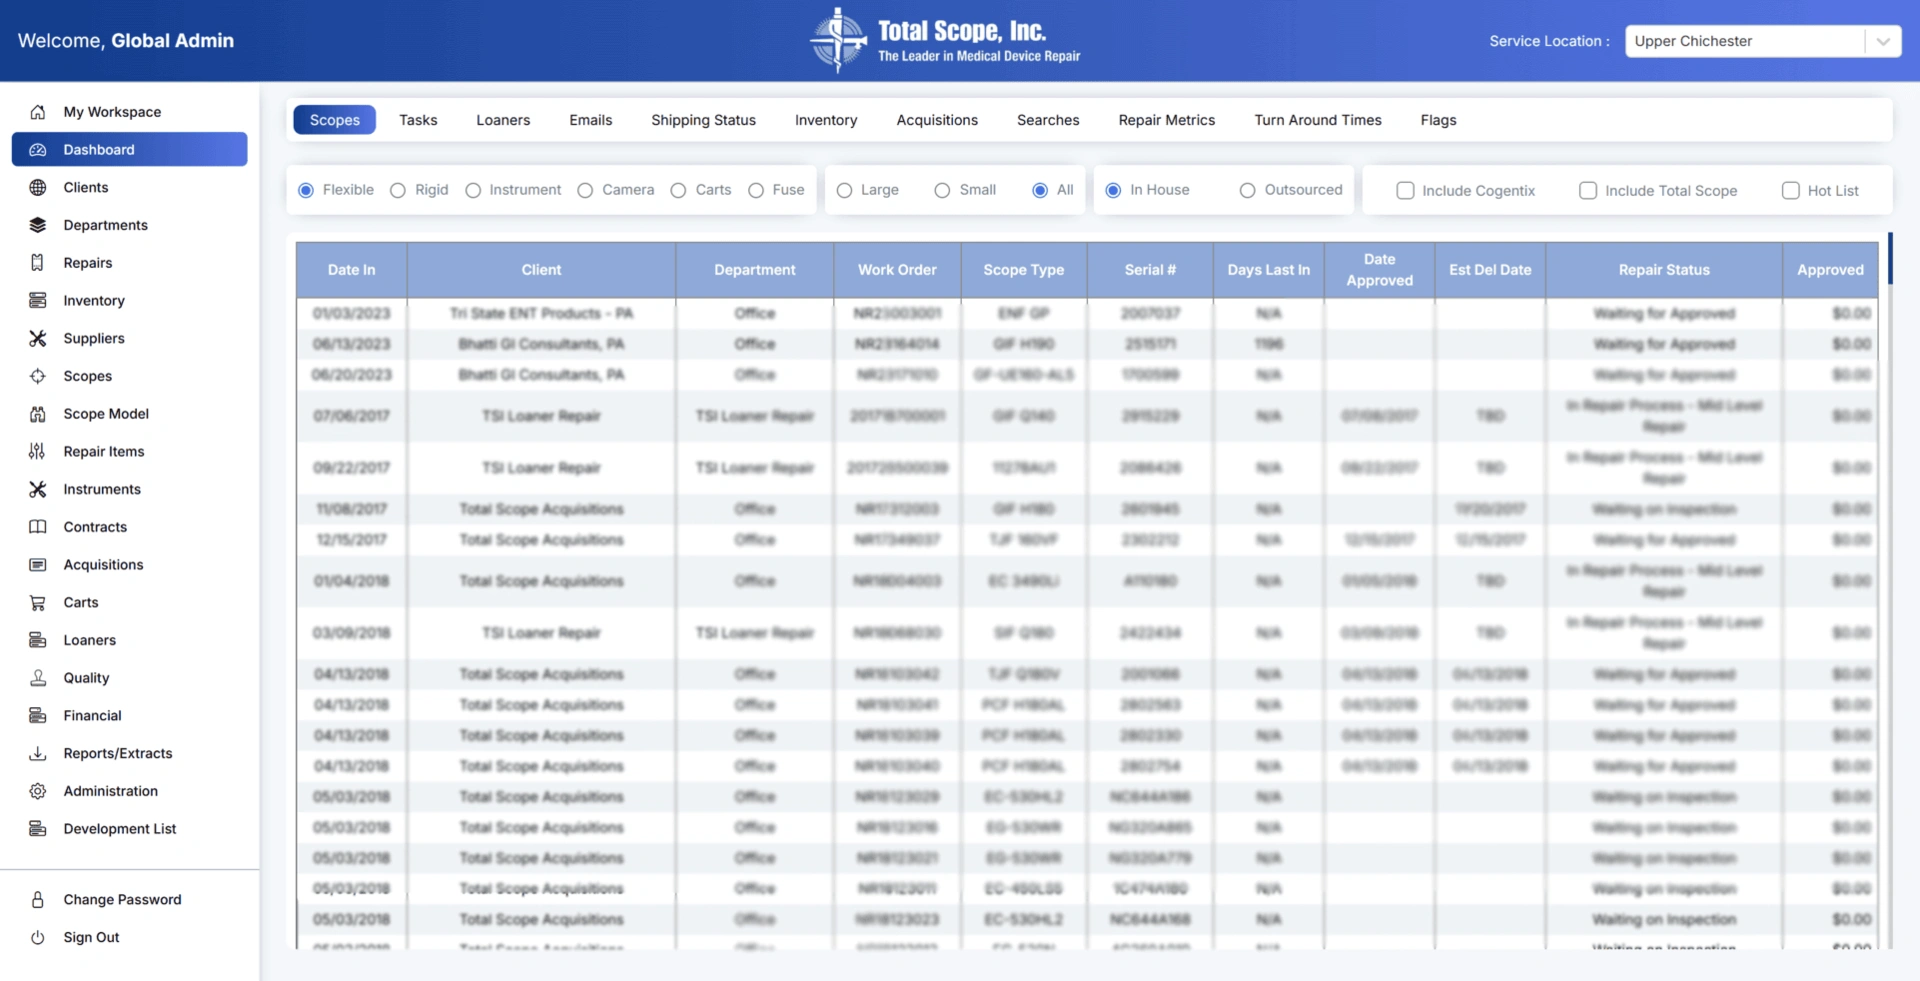Screen dimensions: 1920x981
Task: Select the Rigid radio button
Action: click(398, 191)
